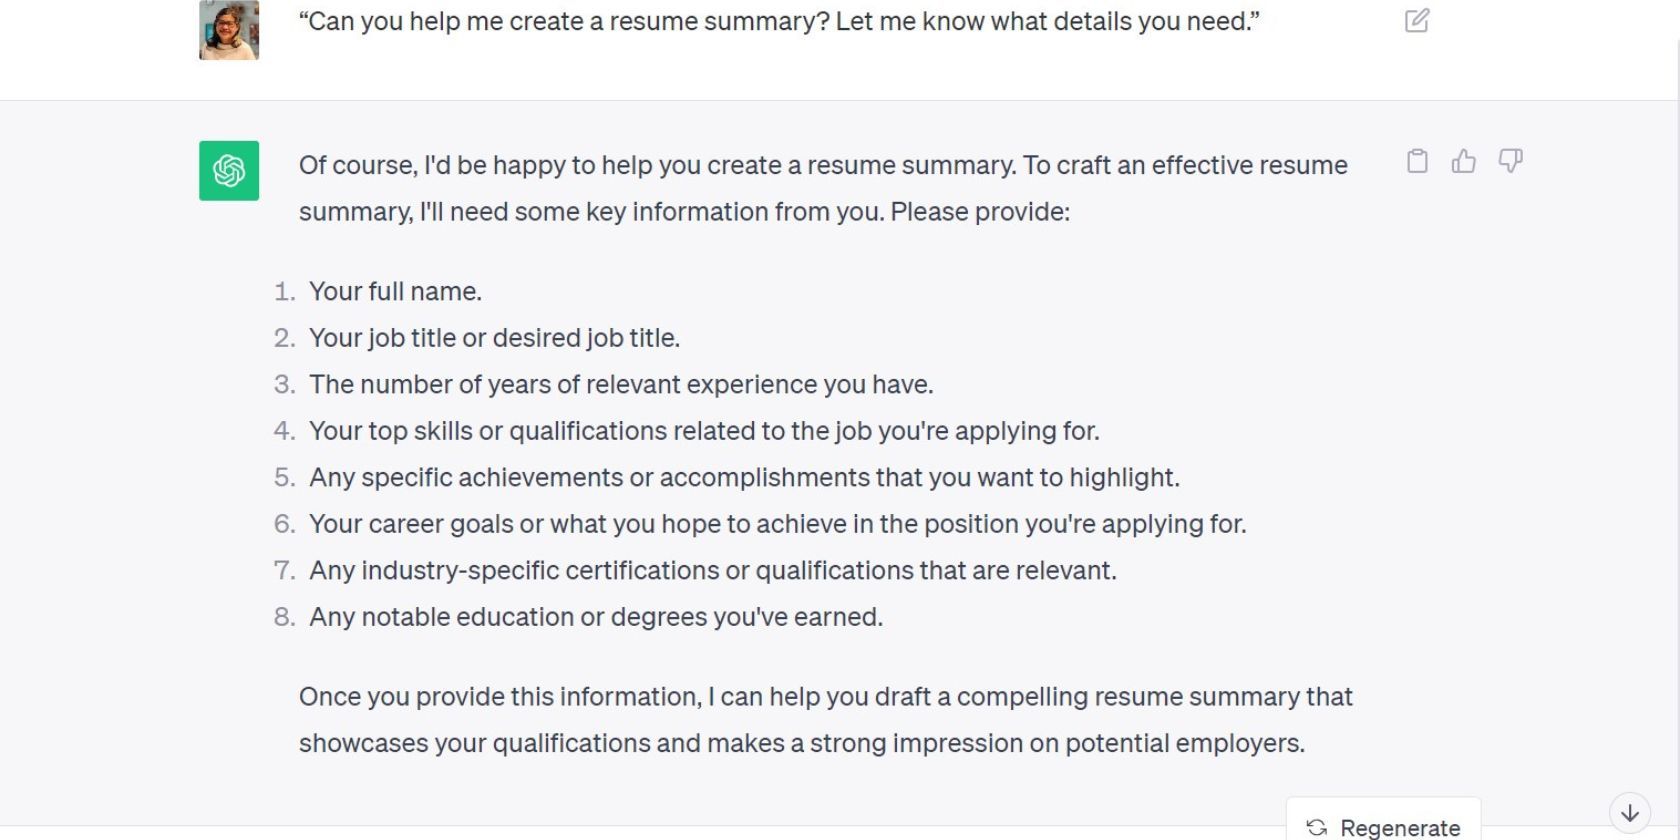Select the top skills or qualifications item
1680x840 pixels.
coord(704,431)
